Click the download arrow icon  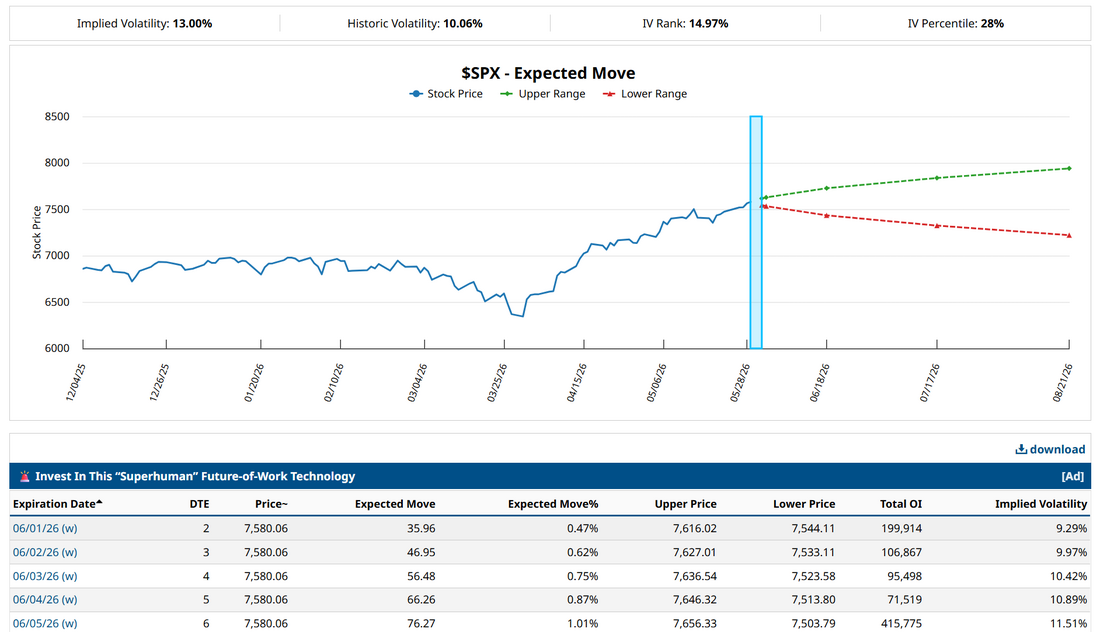[1021, 449]
